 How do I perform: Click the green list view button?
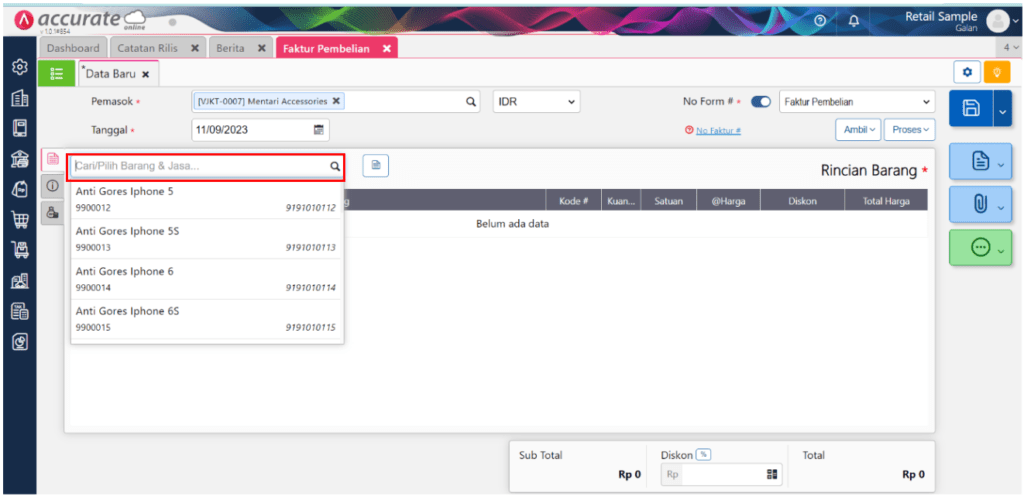click(56, 73)
